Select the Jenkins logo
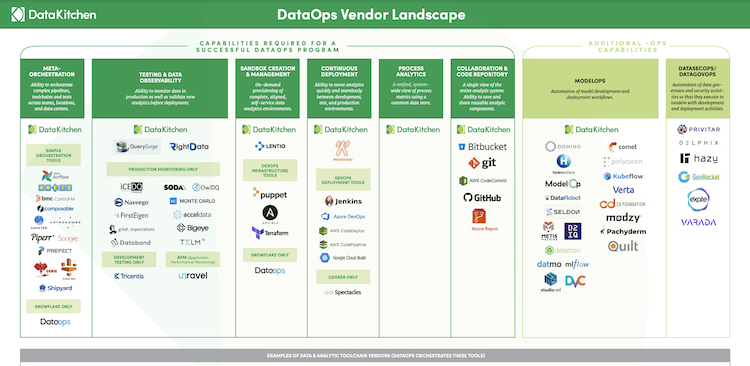This screenshot has height=366, width=750. [343, 201]
